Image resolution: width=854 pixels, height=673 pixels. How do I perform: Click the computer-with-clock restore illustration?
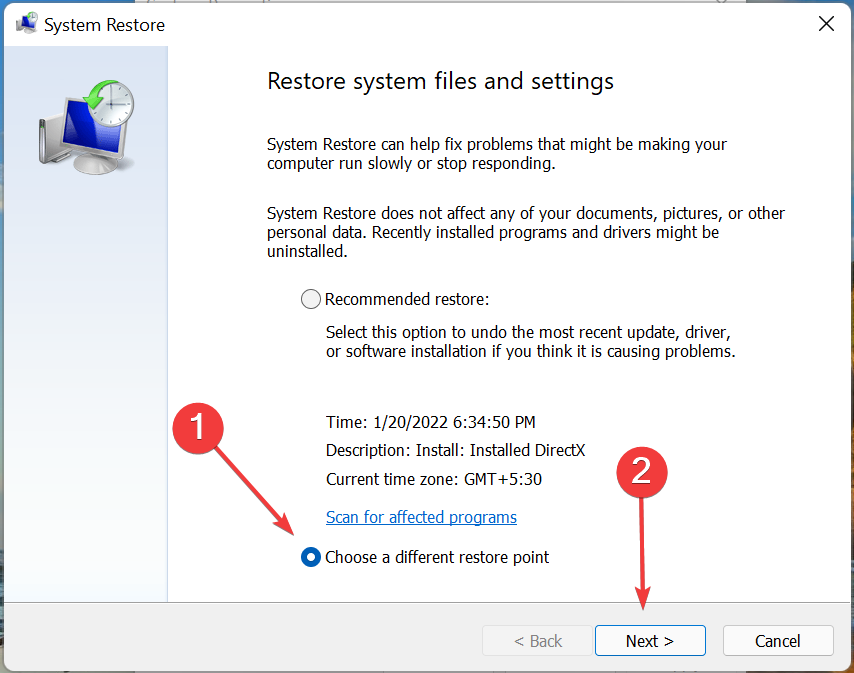click(85, 125)
